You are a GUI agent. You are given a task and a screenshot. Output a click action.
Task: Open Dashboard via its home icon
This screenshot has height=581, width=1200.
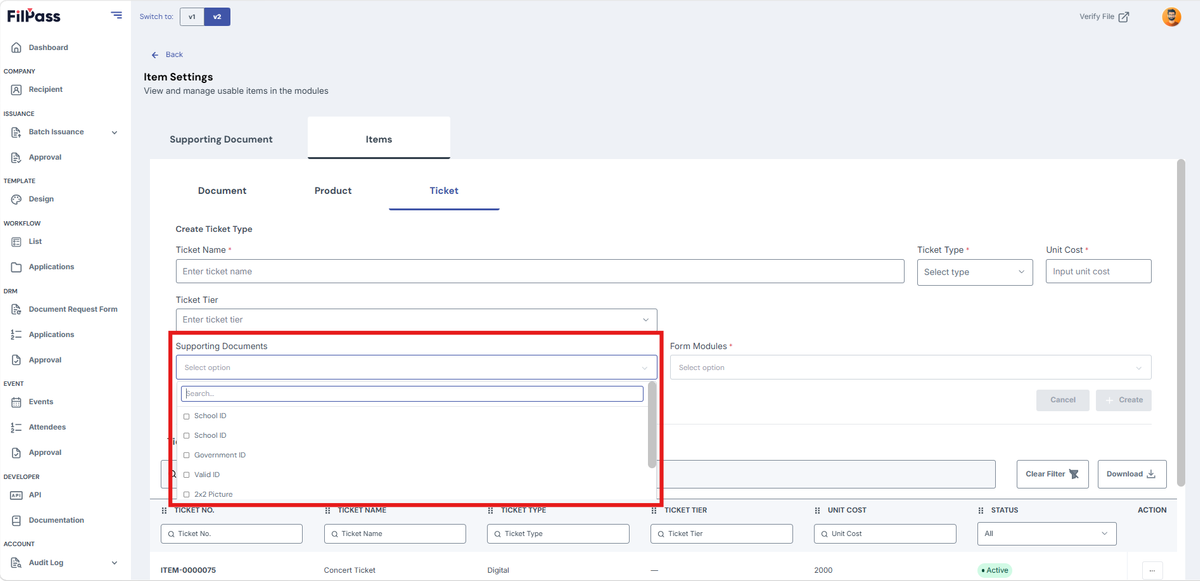pyautogui.click(x=16, y=47)
